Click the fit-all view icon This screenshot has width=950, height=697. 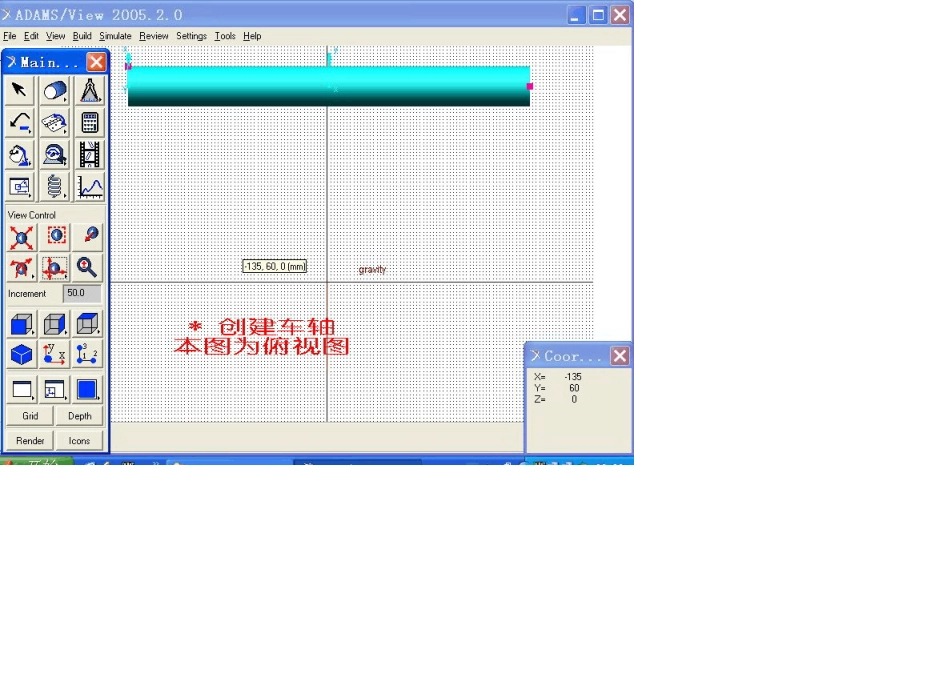click(21, 237)
